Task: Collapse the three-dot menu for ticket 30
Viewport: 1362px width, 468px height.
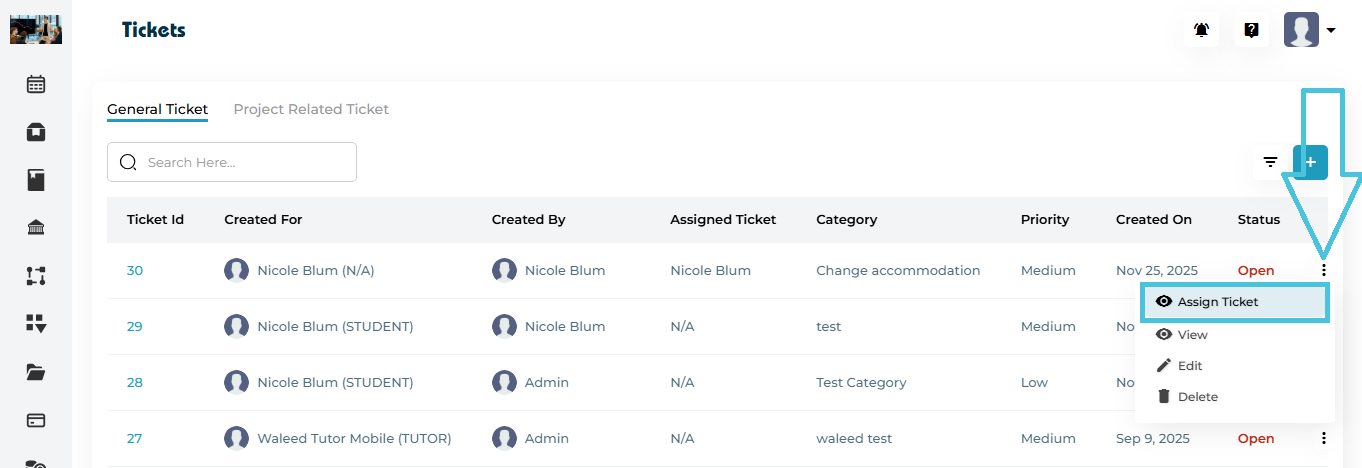Action: click(x=1324, y=270)
